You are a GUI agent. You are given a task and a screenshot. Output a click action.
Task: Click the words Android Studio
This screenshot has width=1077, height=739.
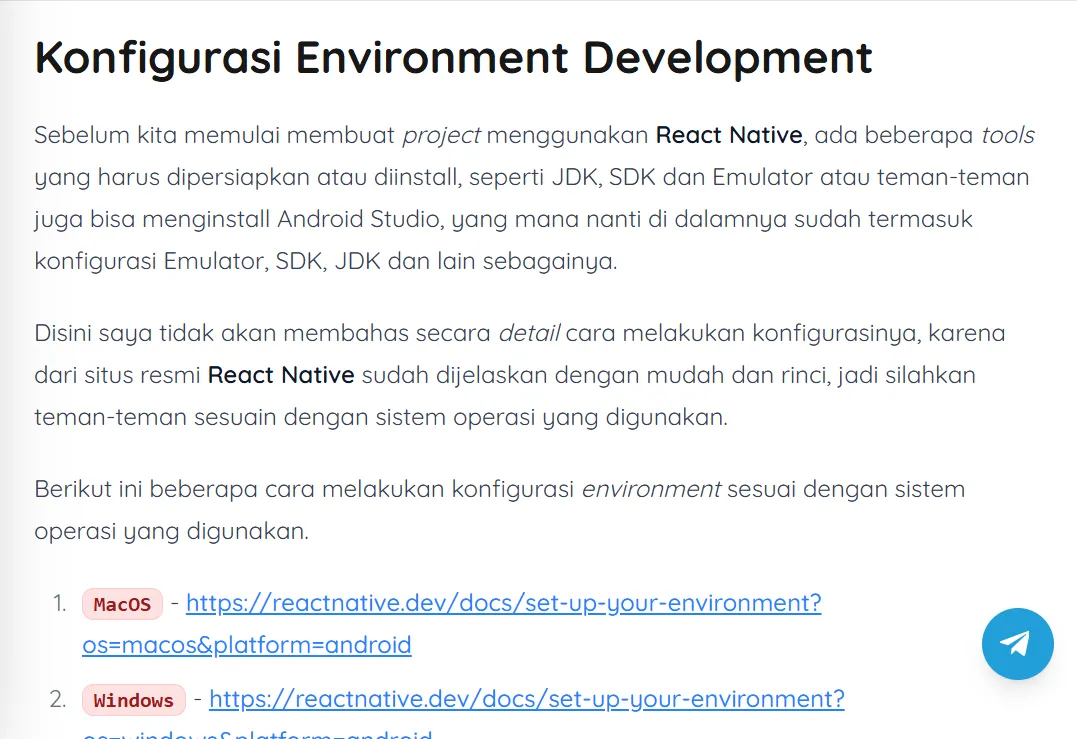pos(358,219)
